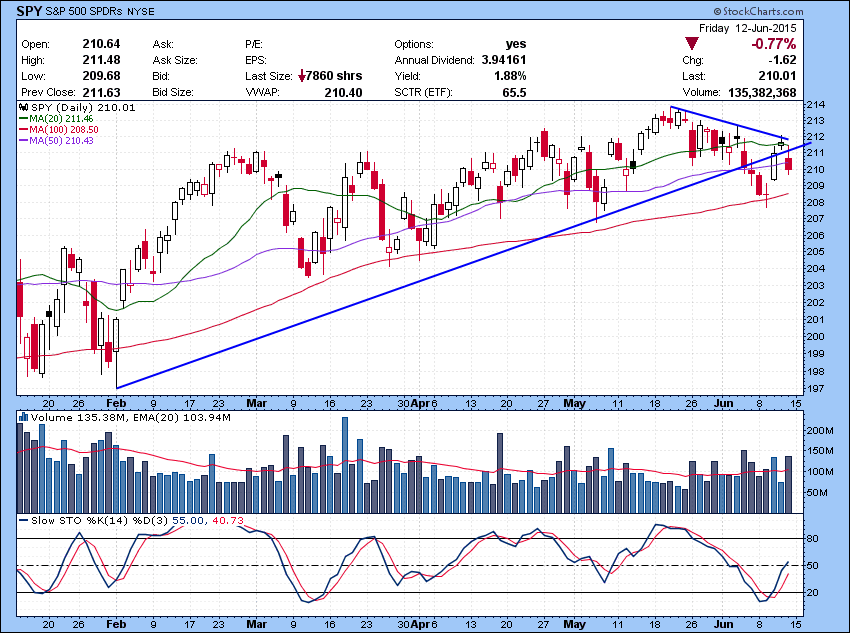Click the Volume value 135,382,368
This screenshot has width=850, height=633.
tap(762, 93)
